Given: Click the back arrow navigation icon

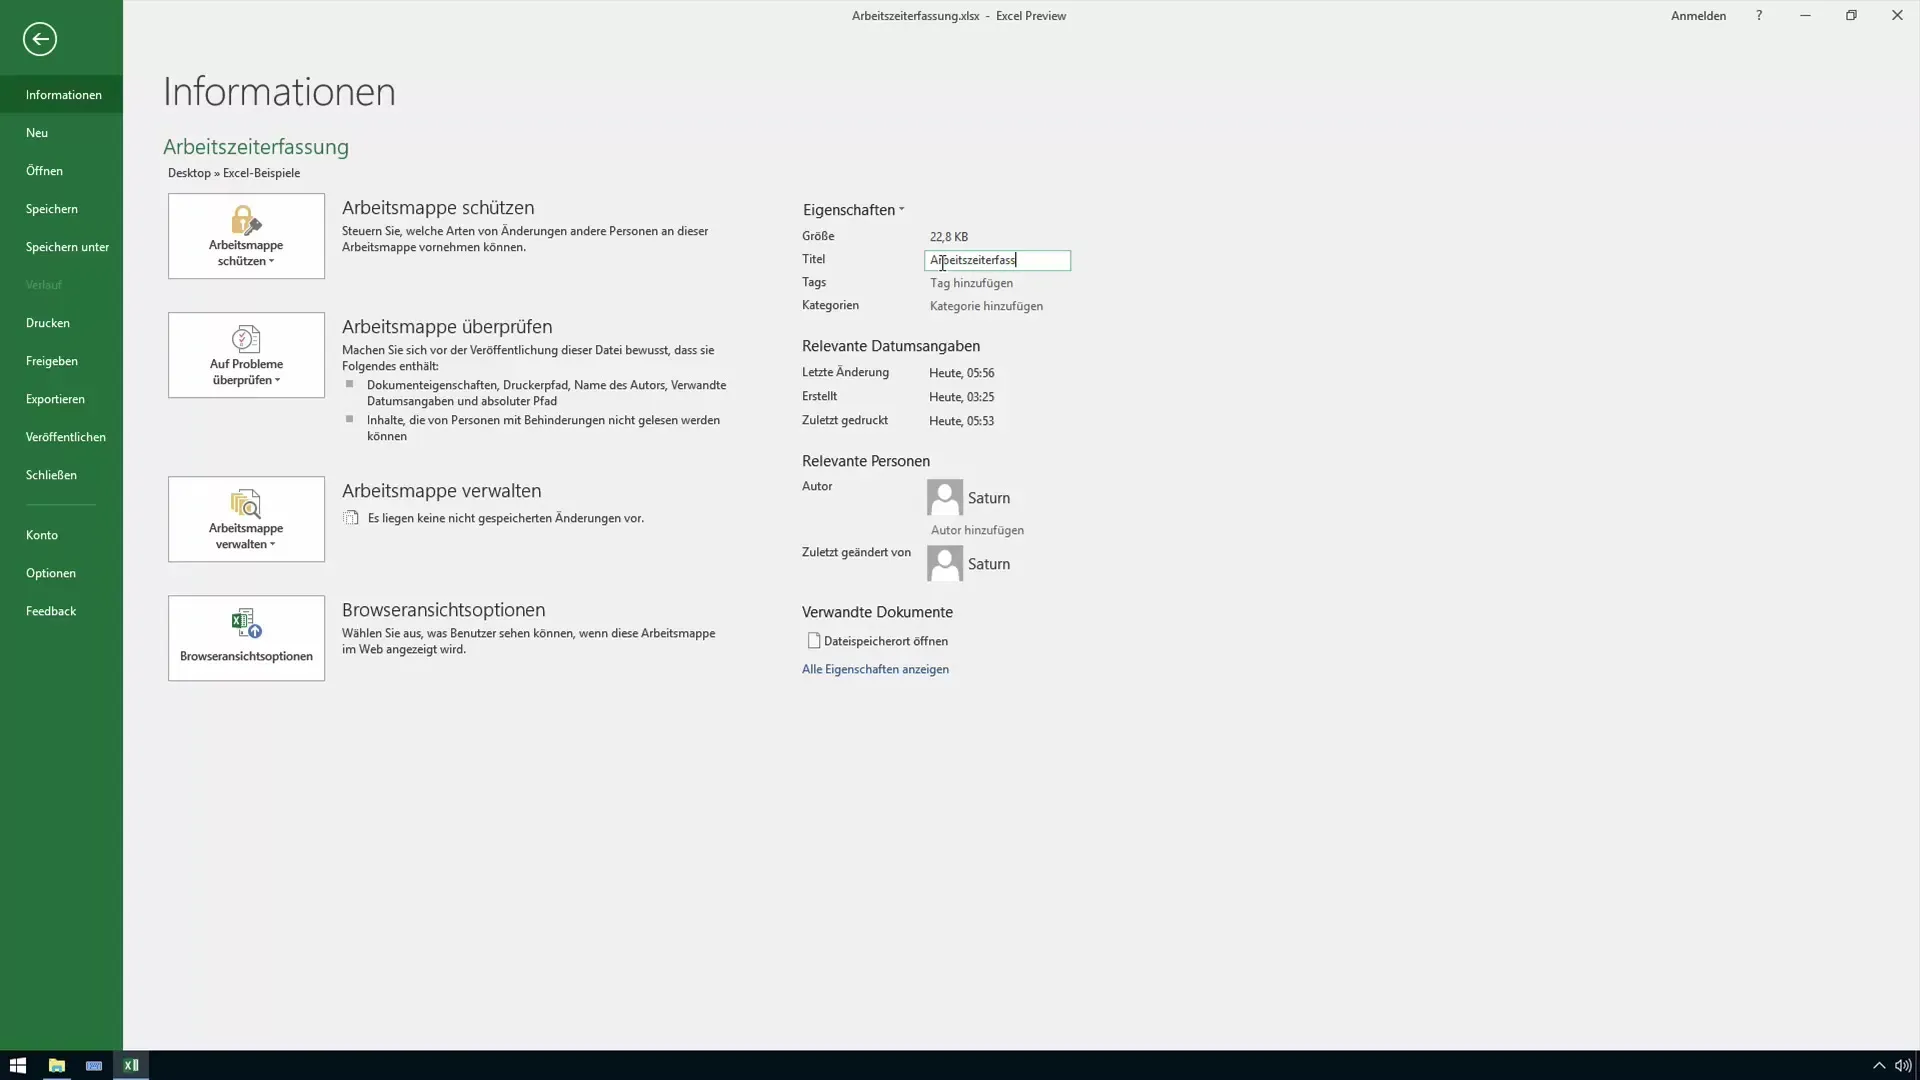Looking at the screenshot, I should click(40, 38).
